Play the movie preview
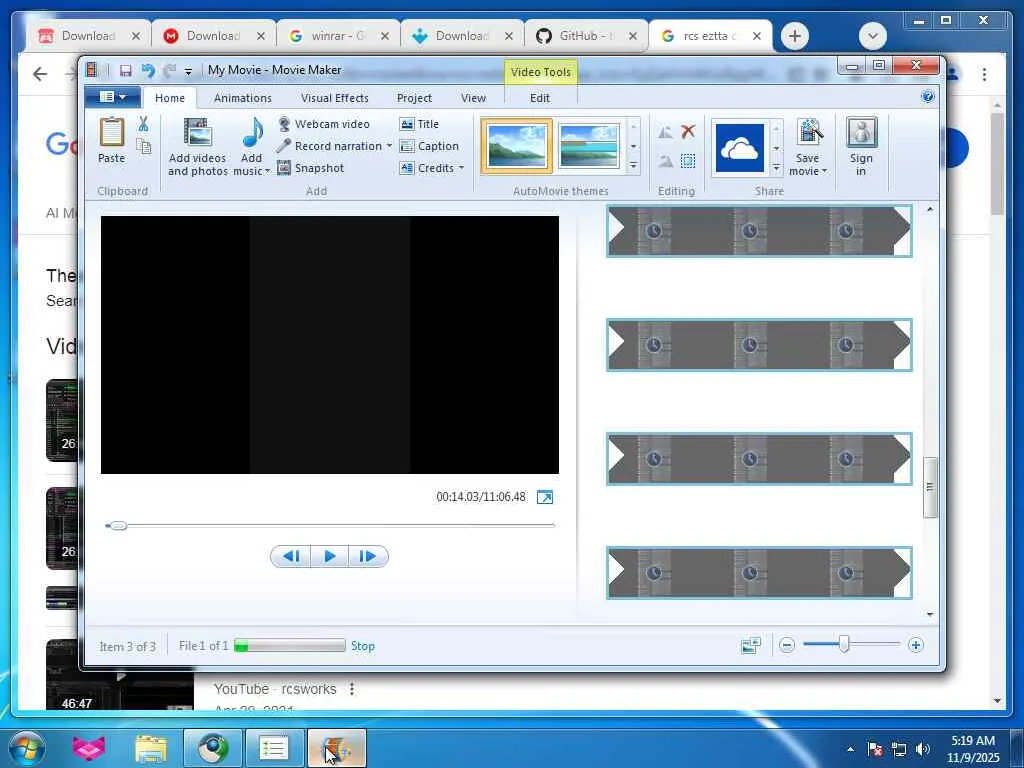 coord(329,556)
